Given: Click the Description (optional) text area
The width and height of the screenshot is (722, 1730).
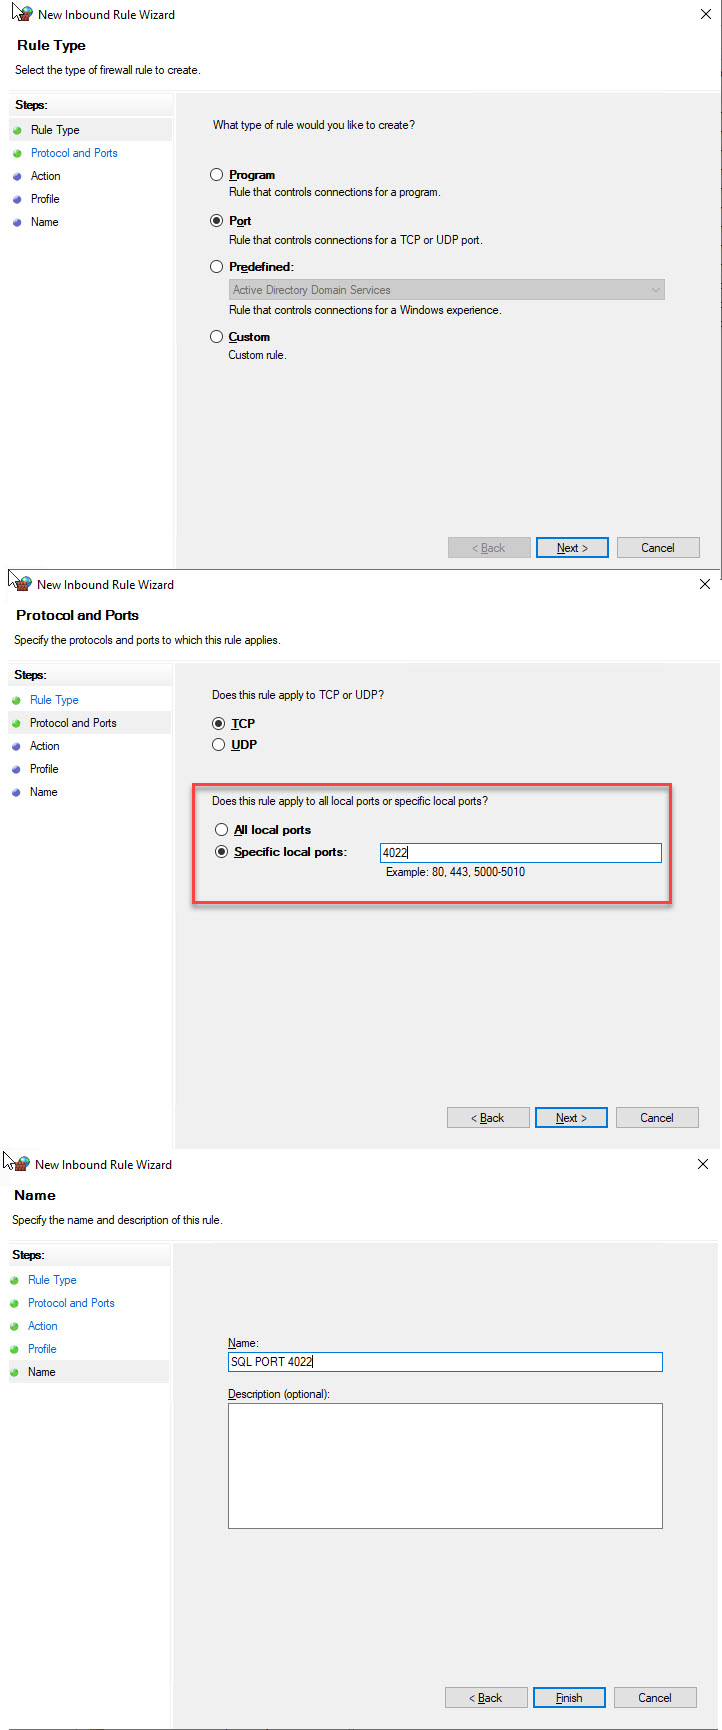Looking at the screenshot, I should pos(445,1466).
